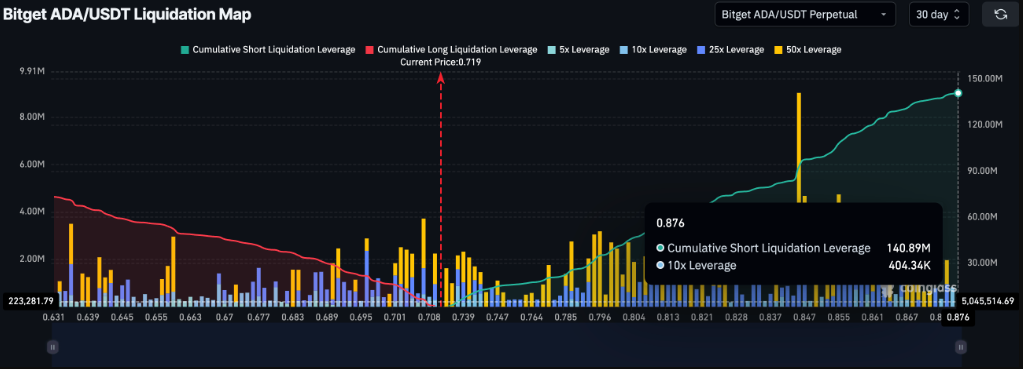Image resolution: width=1023 pixels, height=369 pixels.
Task: Click the 0.689 x-axis price label
Action: click(x=327, y=317)
